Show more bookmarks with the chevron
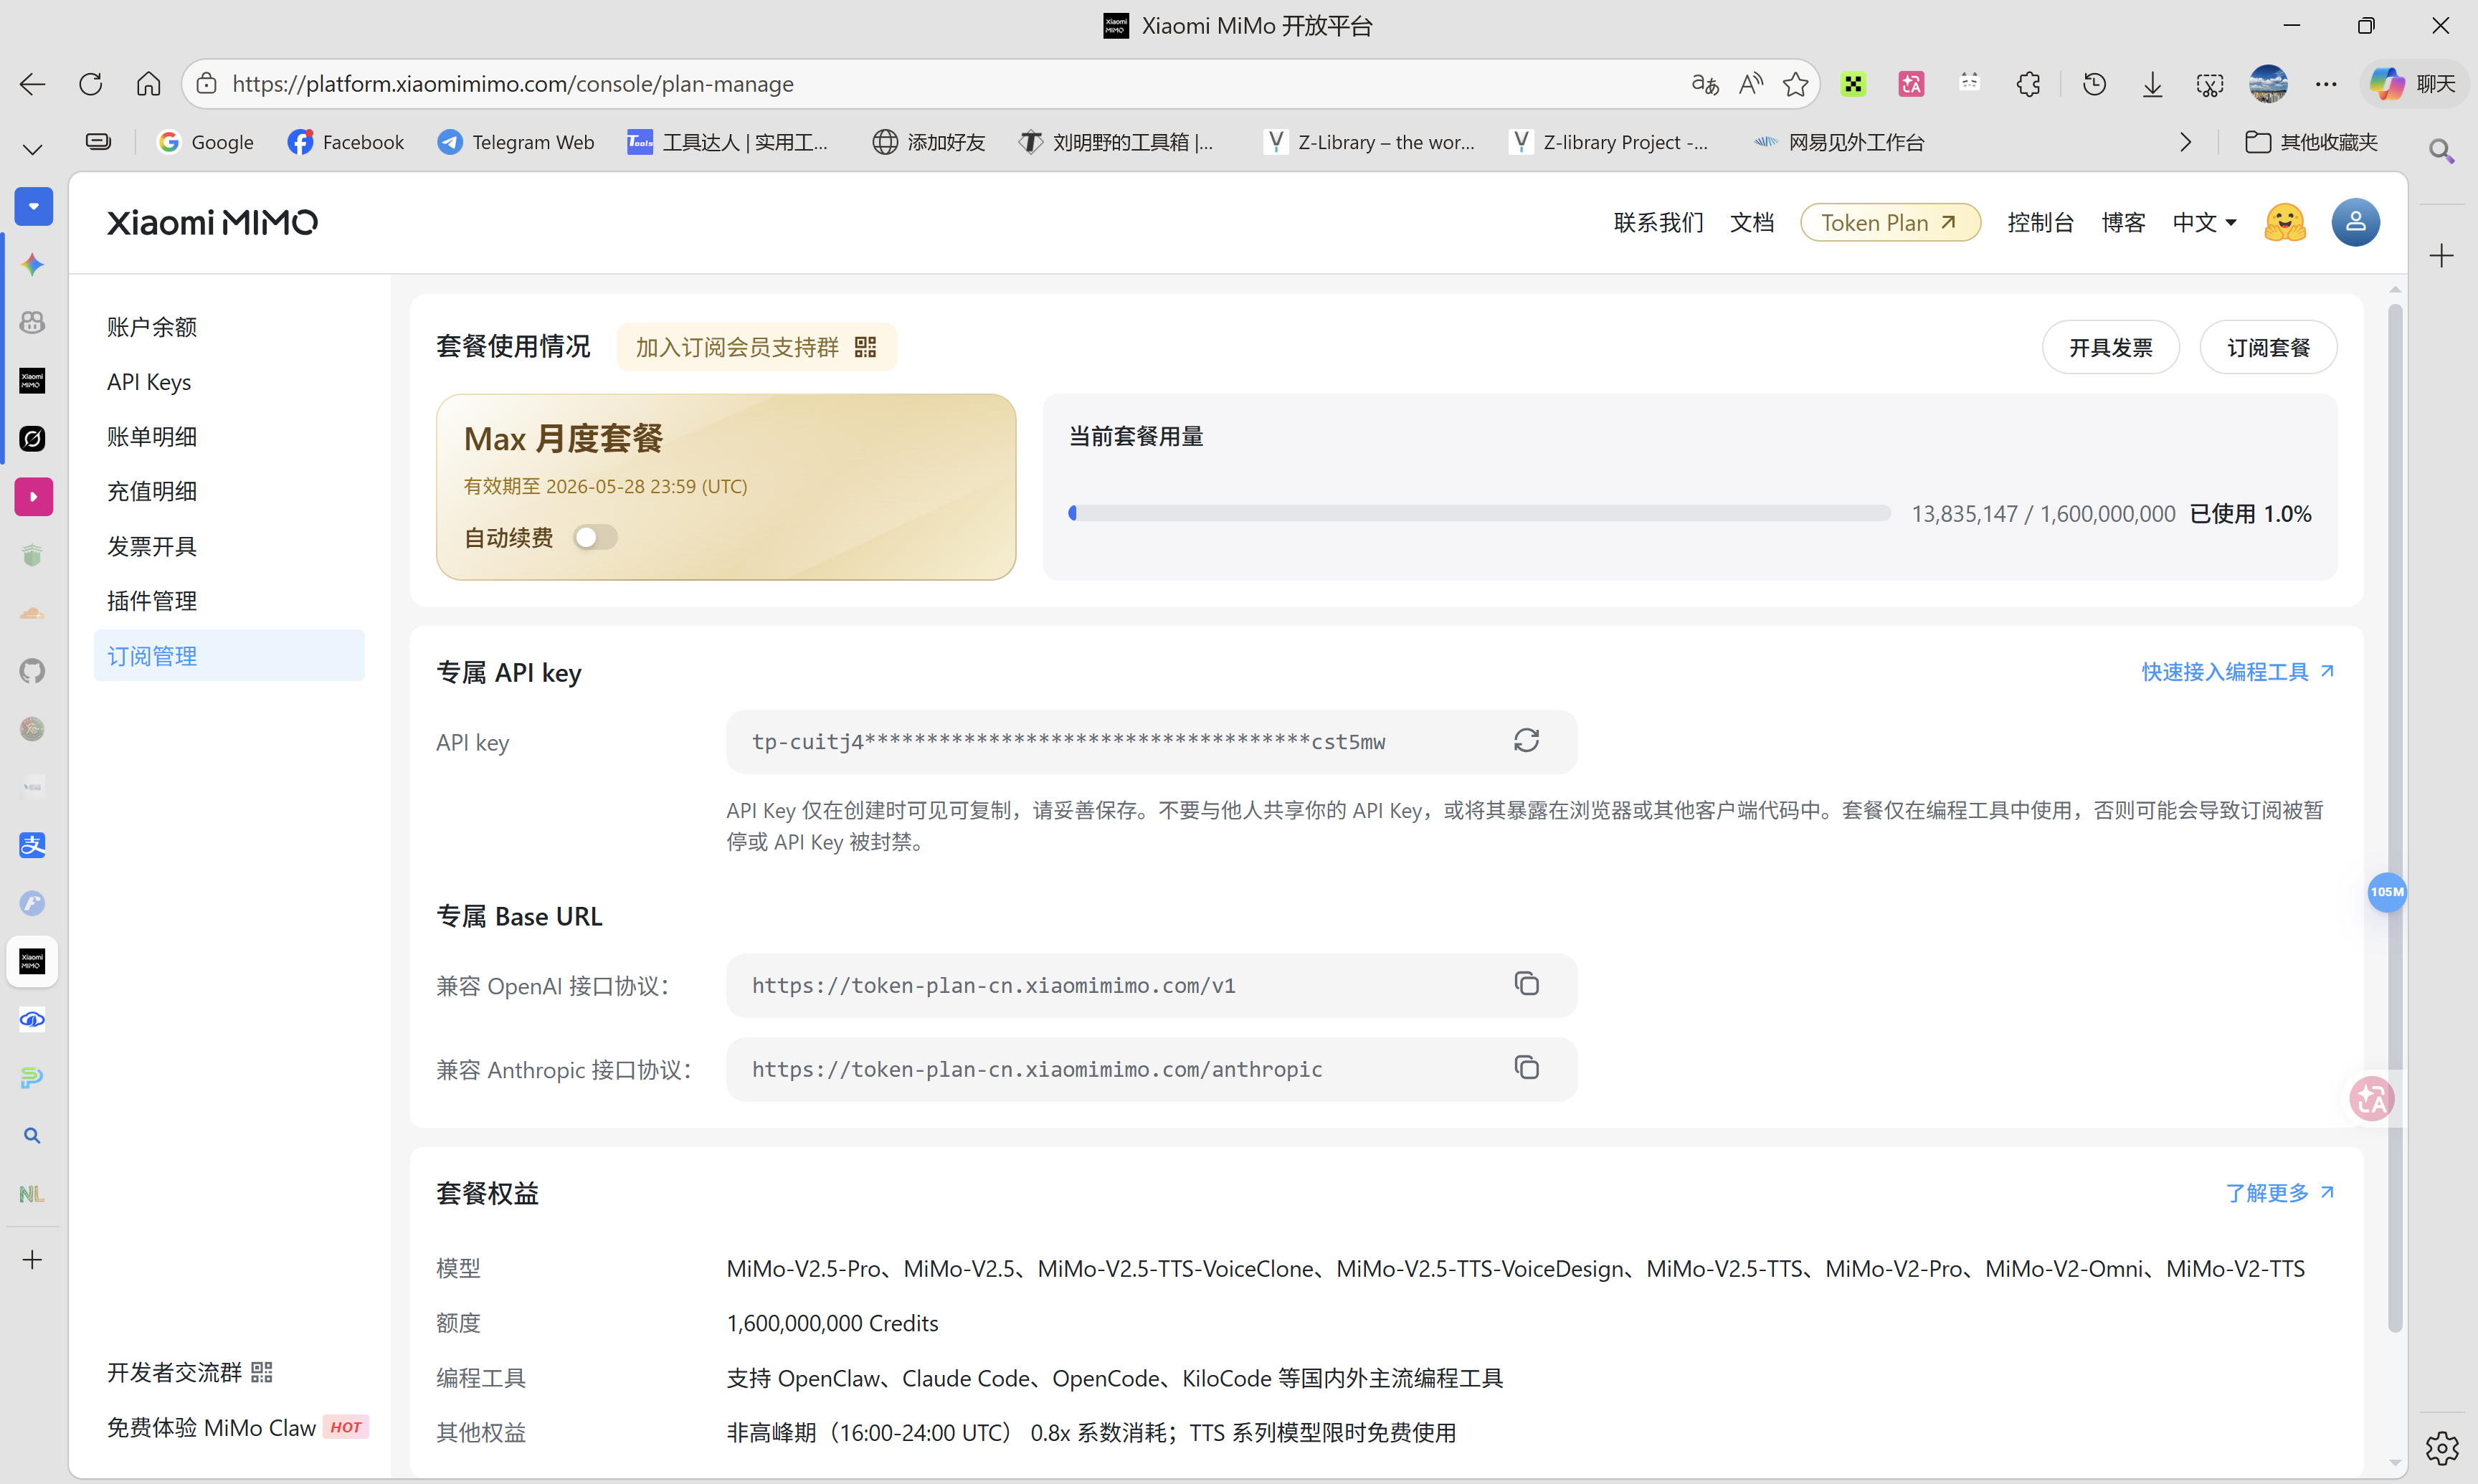 coord(2186,142)
